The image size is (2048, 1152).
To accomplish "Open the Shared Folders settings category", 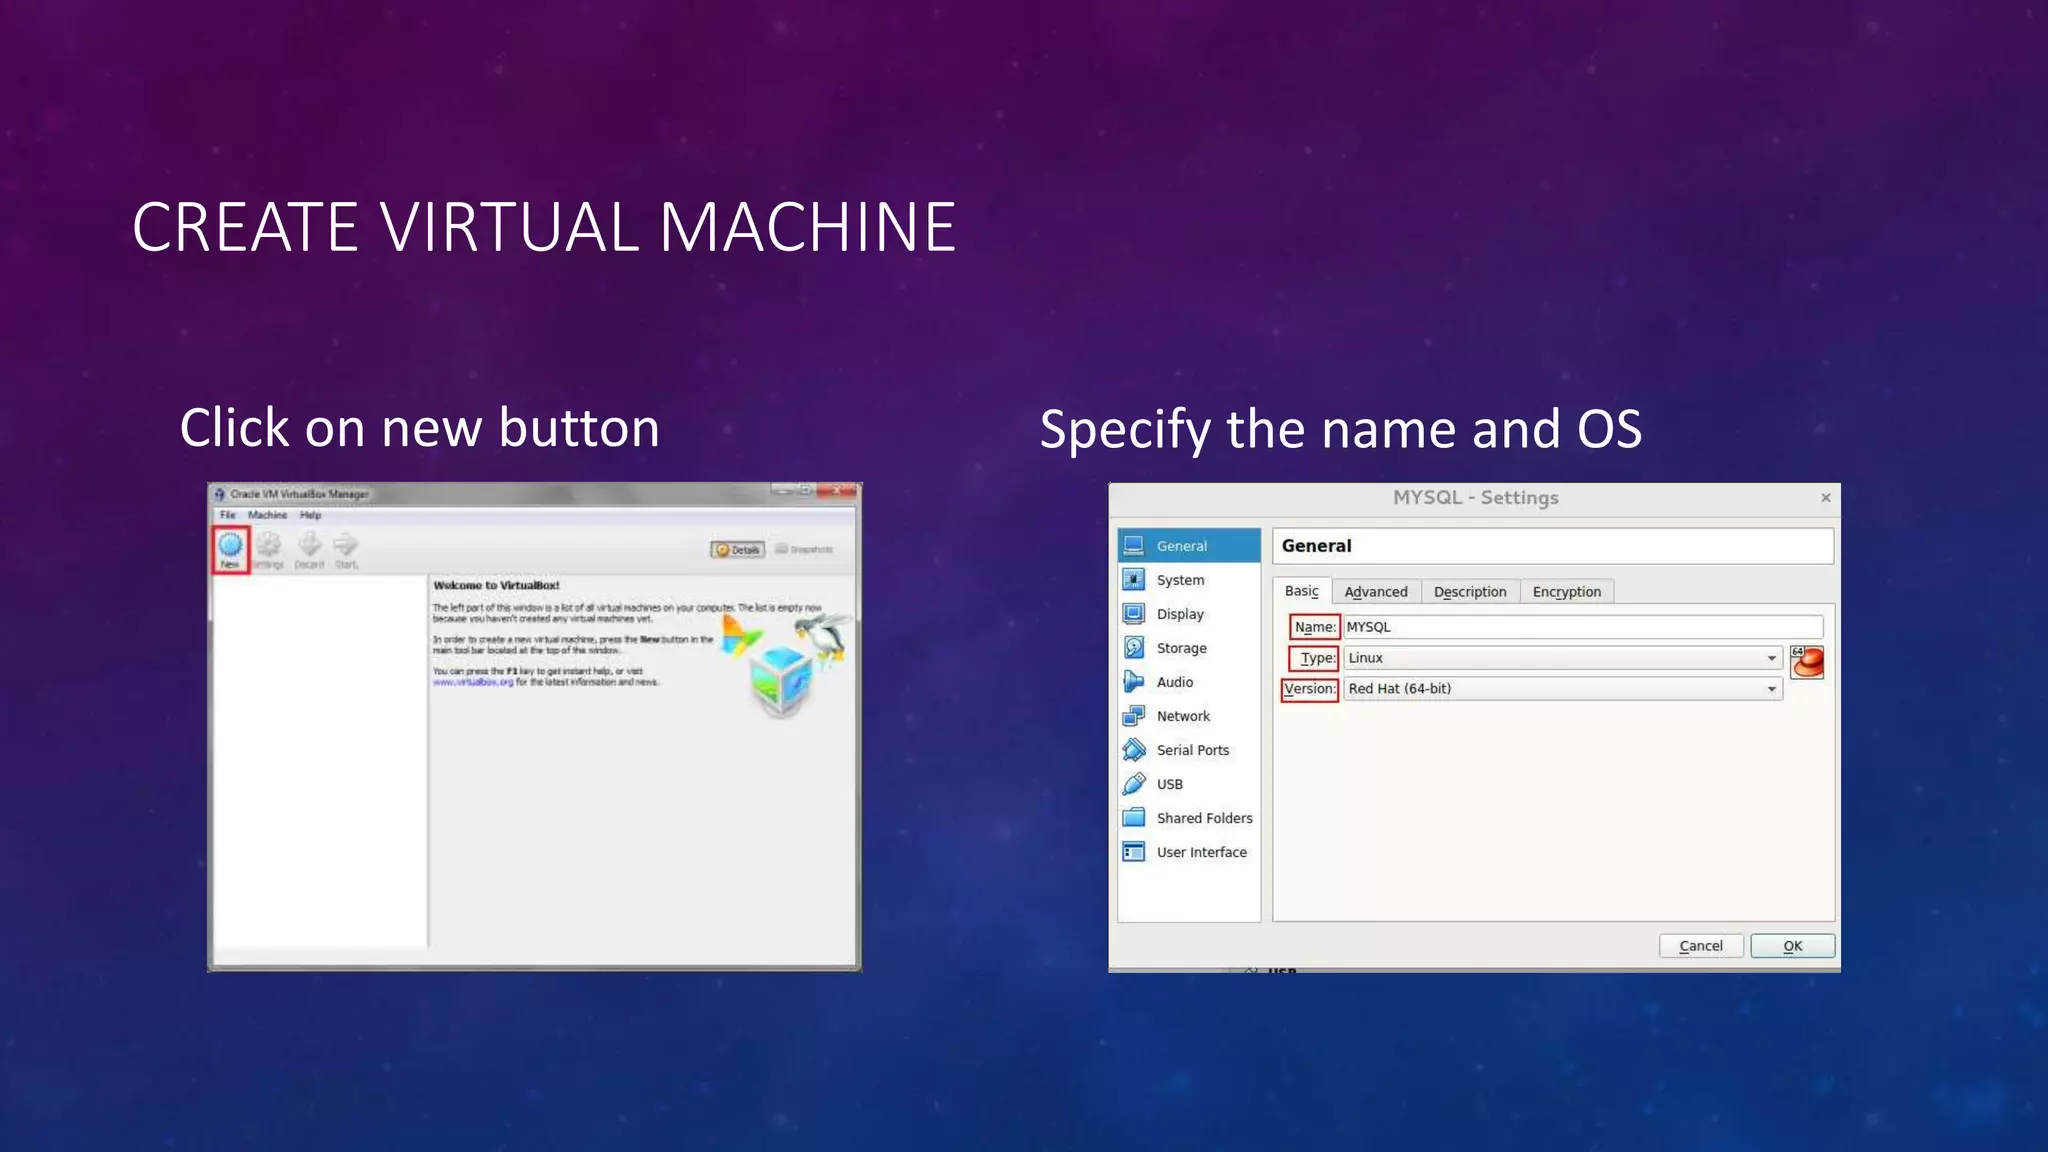I will coord(1189,818).
